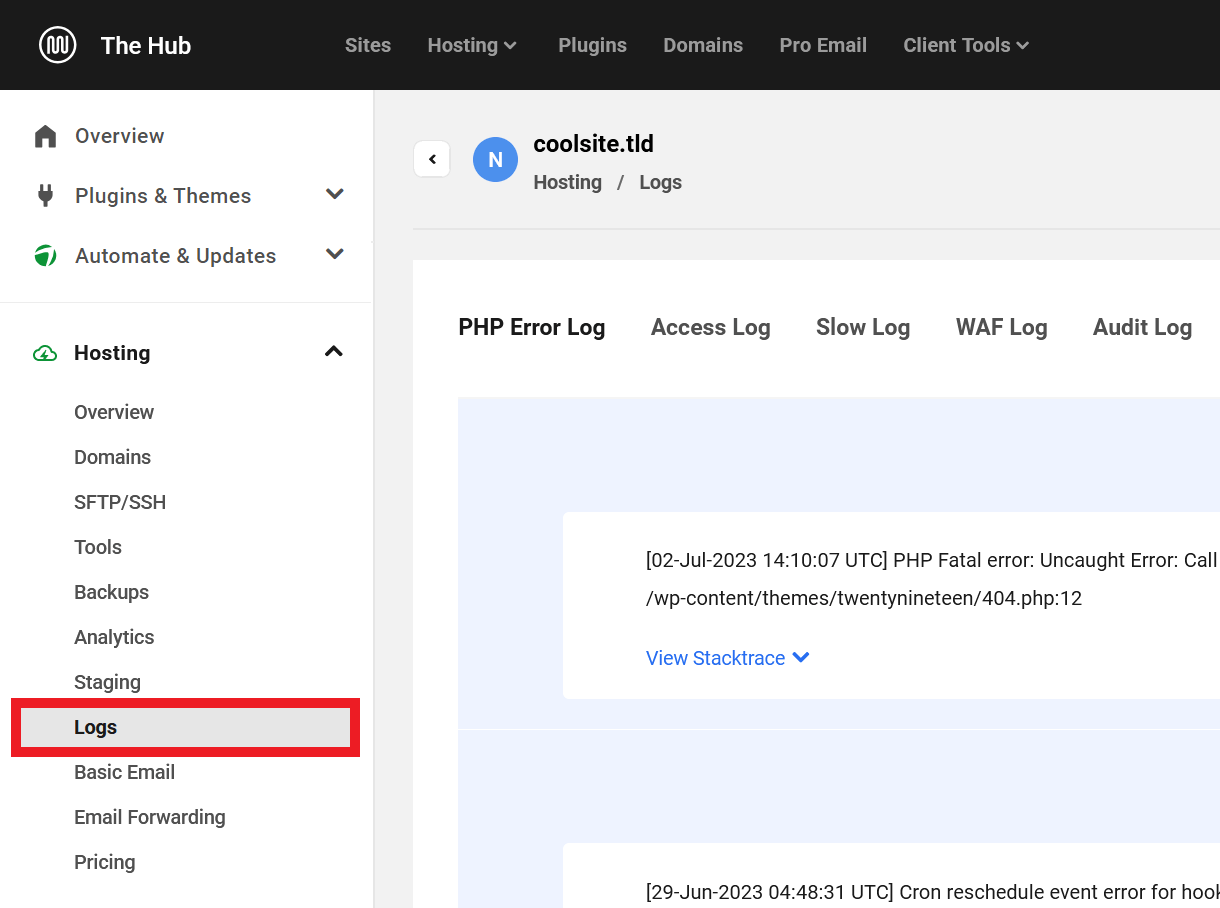Viewport: 1220px width, 908px height.
Task: Click the Hosting breadcrumb link
Action: click(567, 182)
